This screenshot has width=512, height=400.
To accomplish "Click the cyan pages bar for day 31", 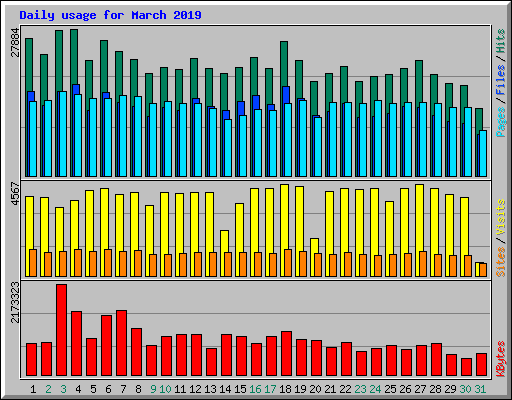I will coord(483,153).
